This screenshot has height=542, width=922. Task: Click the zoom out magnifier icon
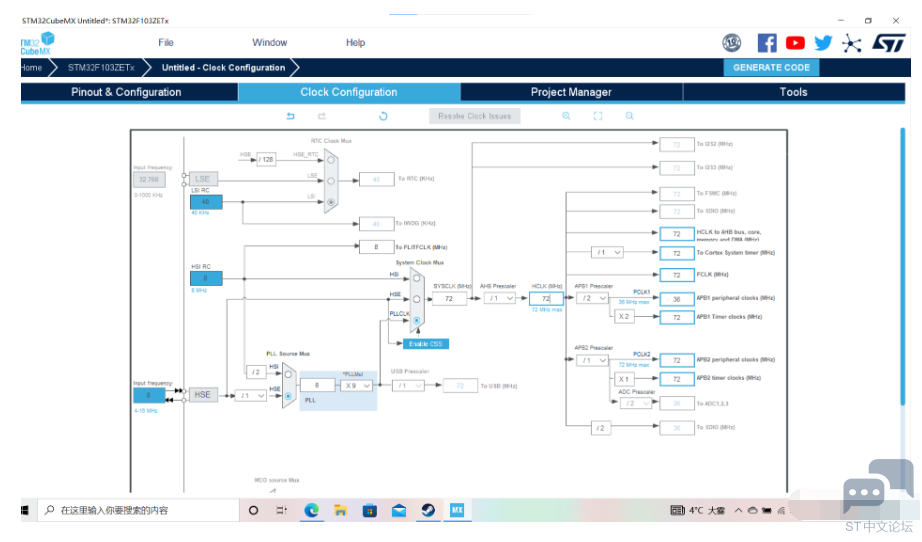[x=630, y=116]
